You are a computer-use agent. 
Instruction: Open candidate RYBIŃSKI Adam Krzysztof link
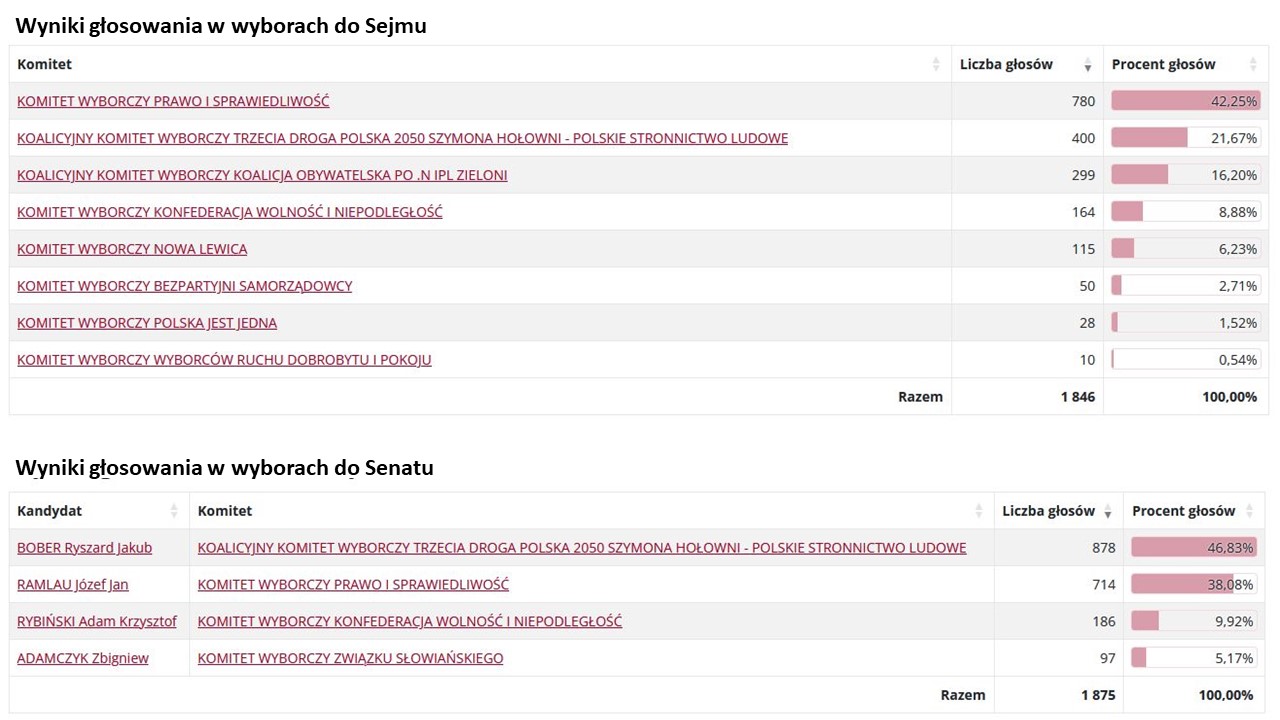click(x=97, y=622)
